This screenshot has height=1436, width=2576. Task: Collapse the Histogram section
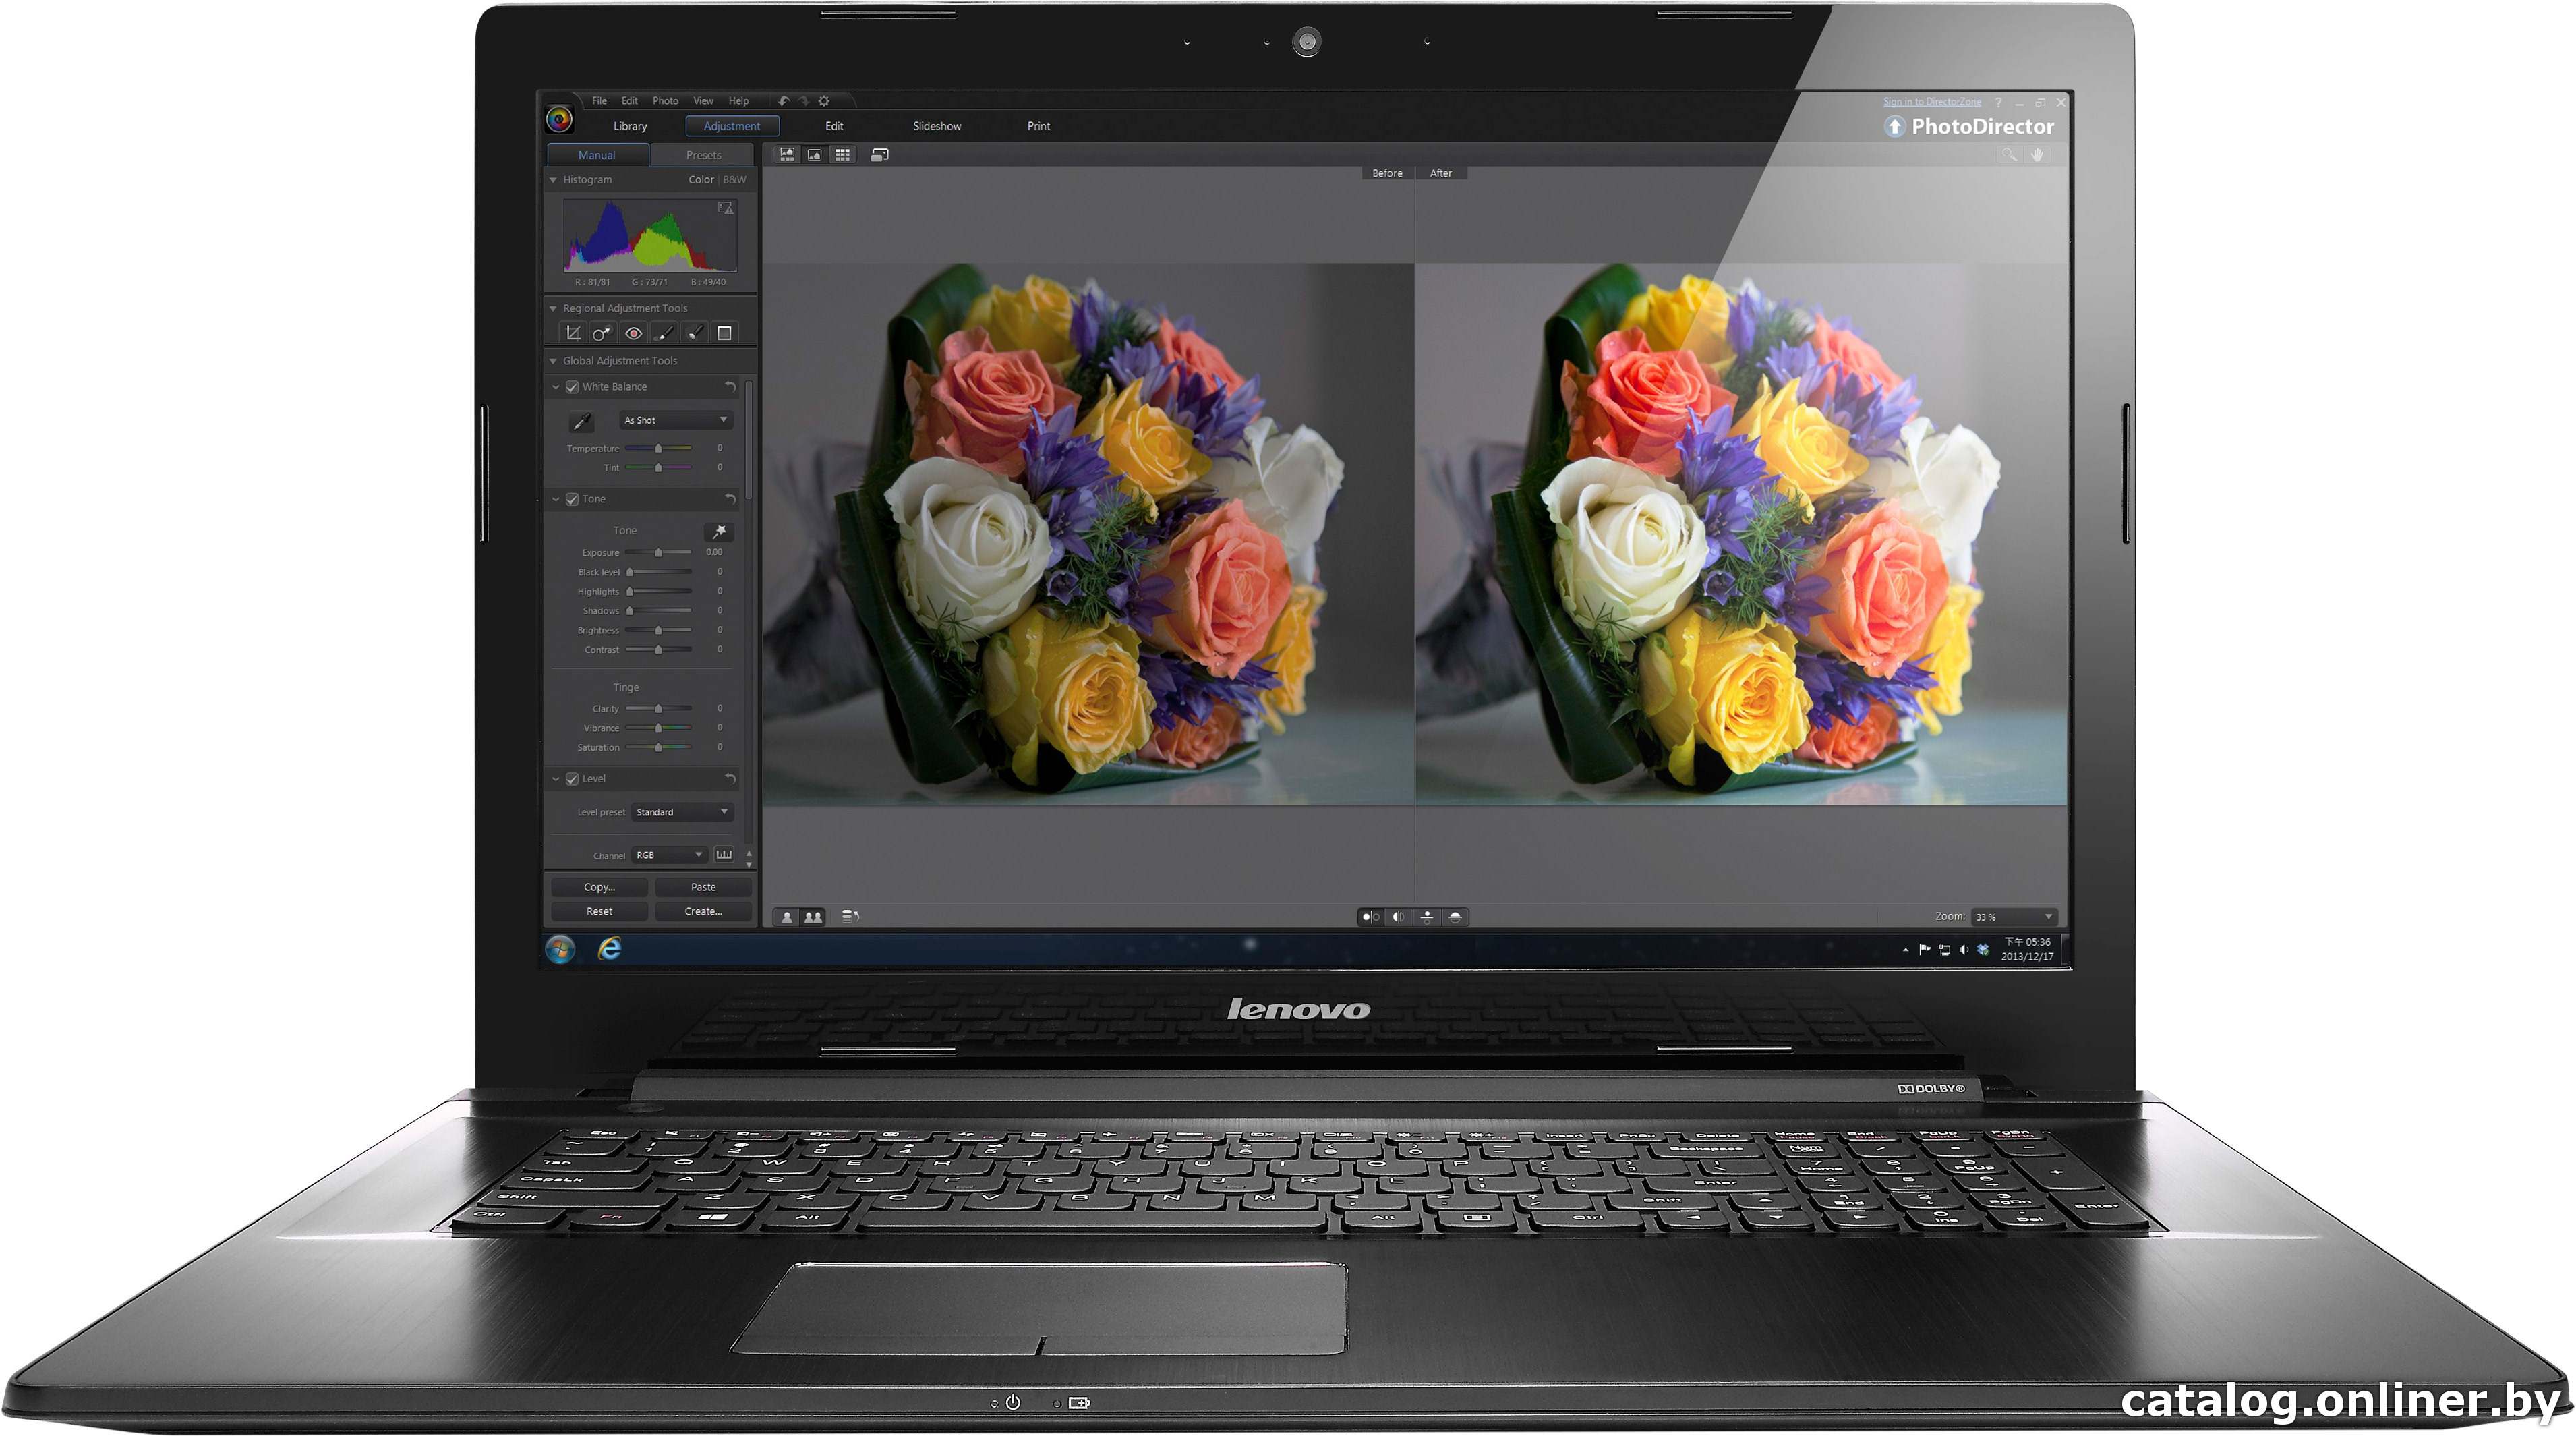pyautogui.click(x=553, y=180)
